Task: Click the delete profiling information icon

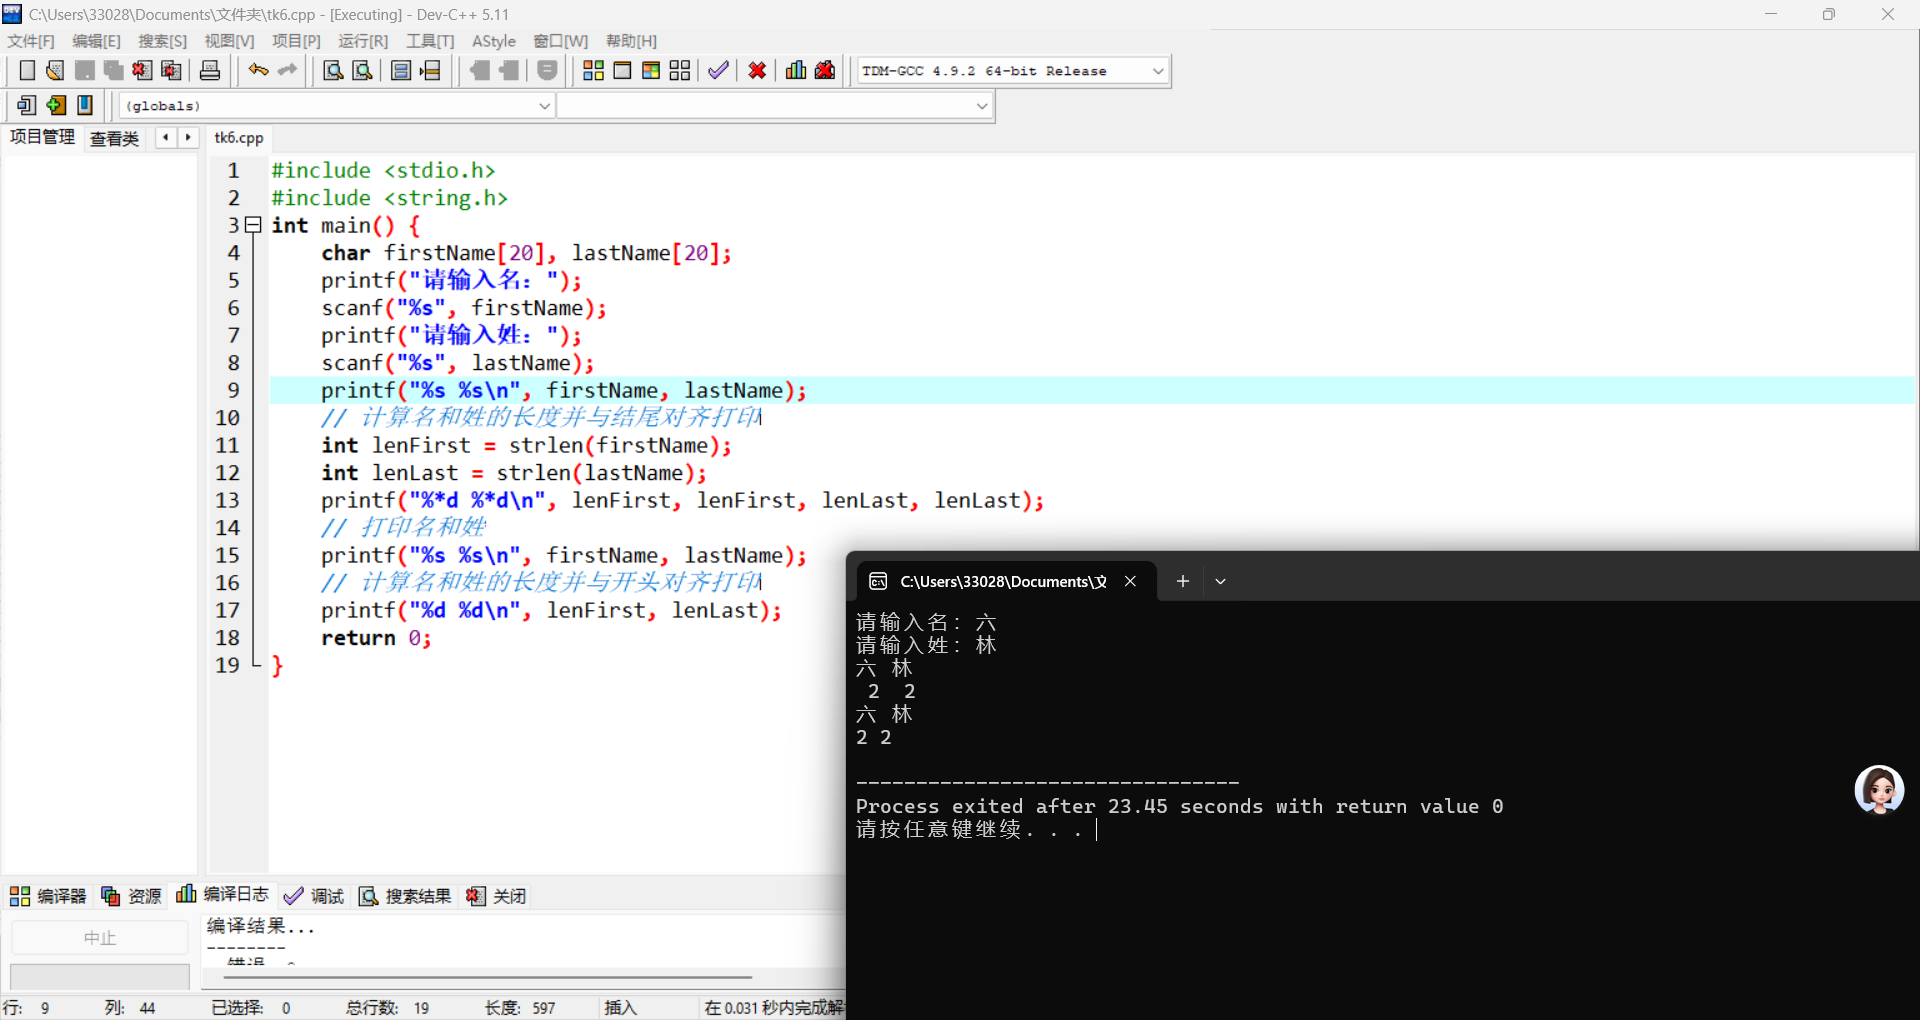Action: point(825,70)
